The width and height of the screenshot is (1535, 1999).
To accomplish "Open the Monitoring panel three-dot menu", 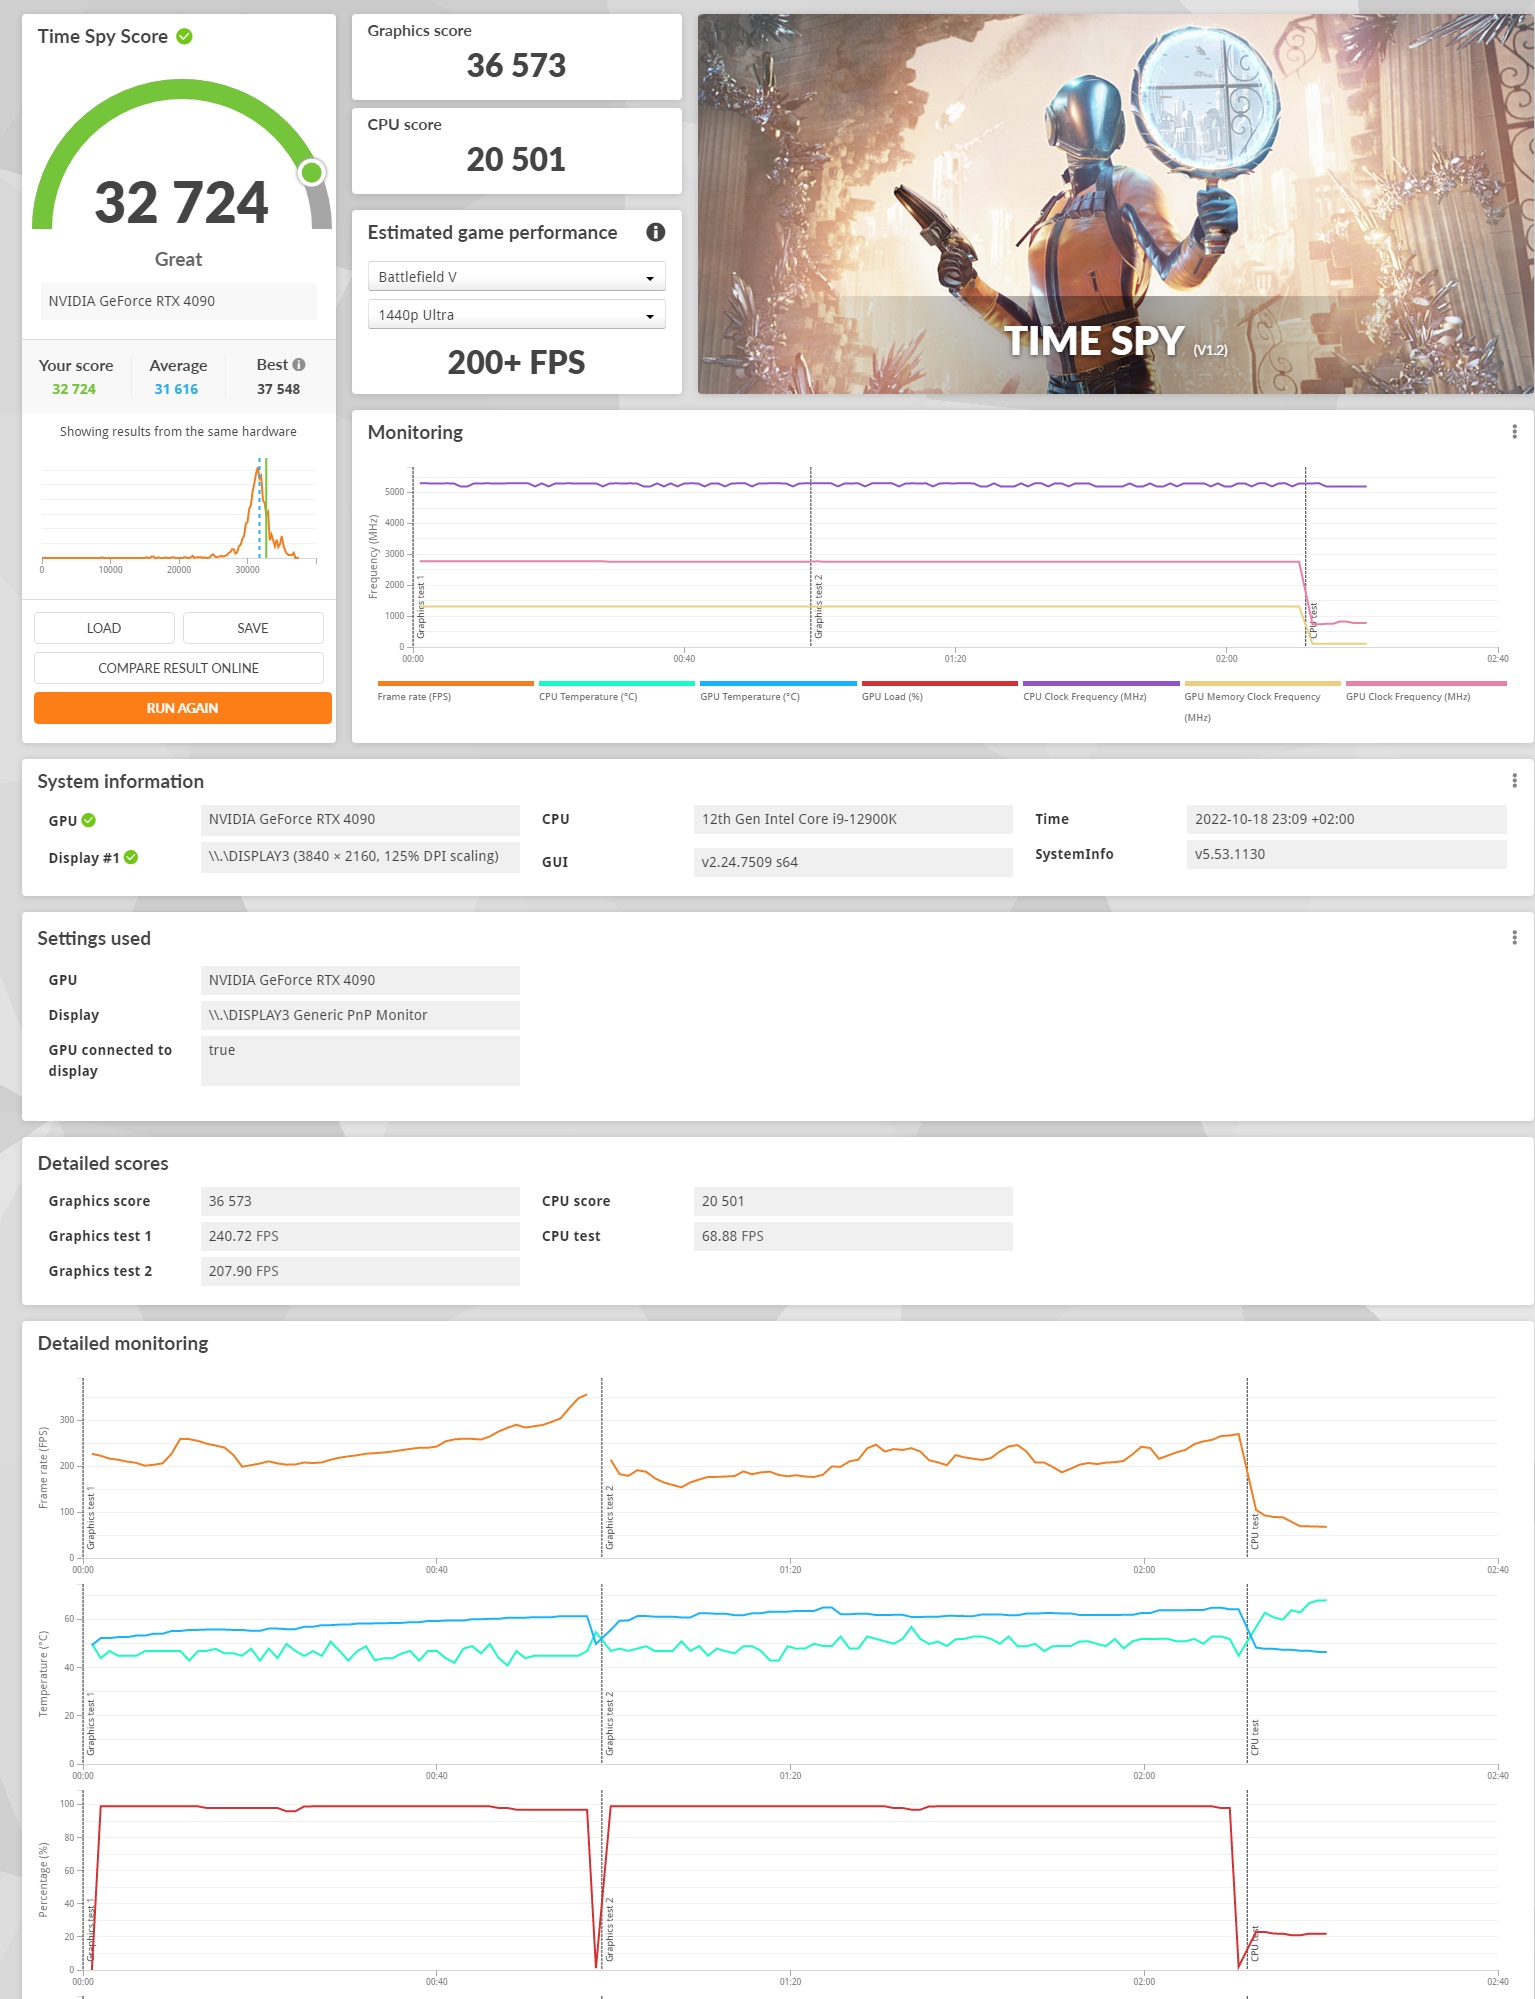I will pos(1514,432).
